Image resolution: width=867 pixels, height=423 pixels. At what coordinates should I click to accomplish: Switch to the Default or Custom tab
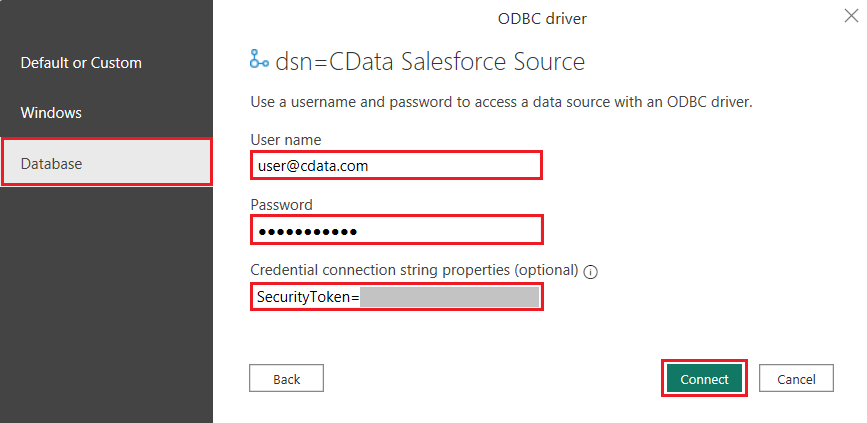(81, 63)
